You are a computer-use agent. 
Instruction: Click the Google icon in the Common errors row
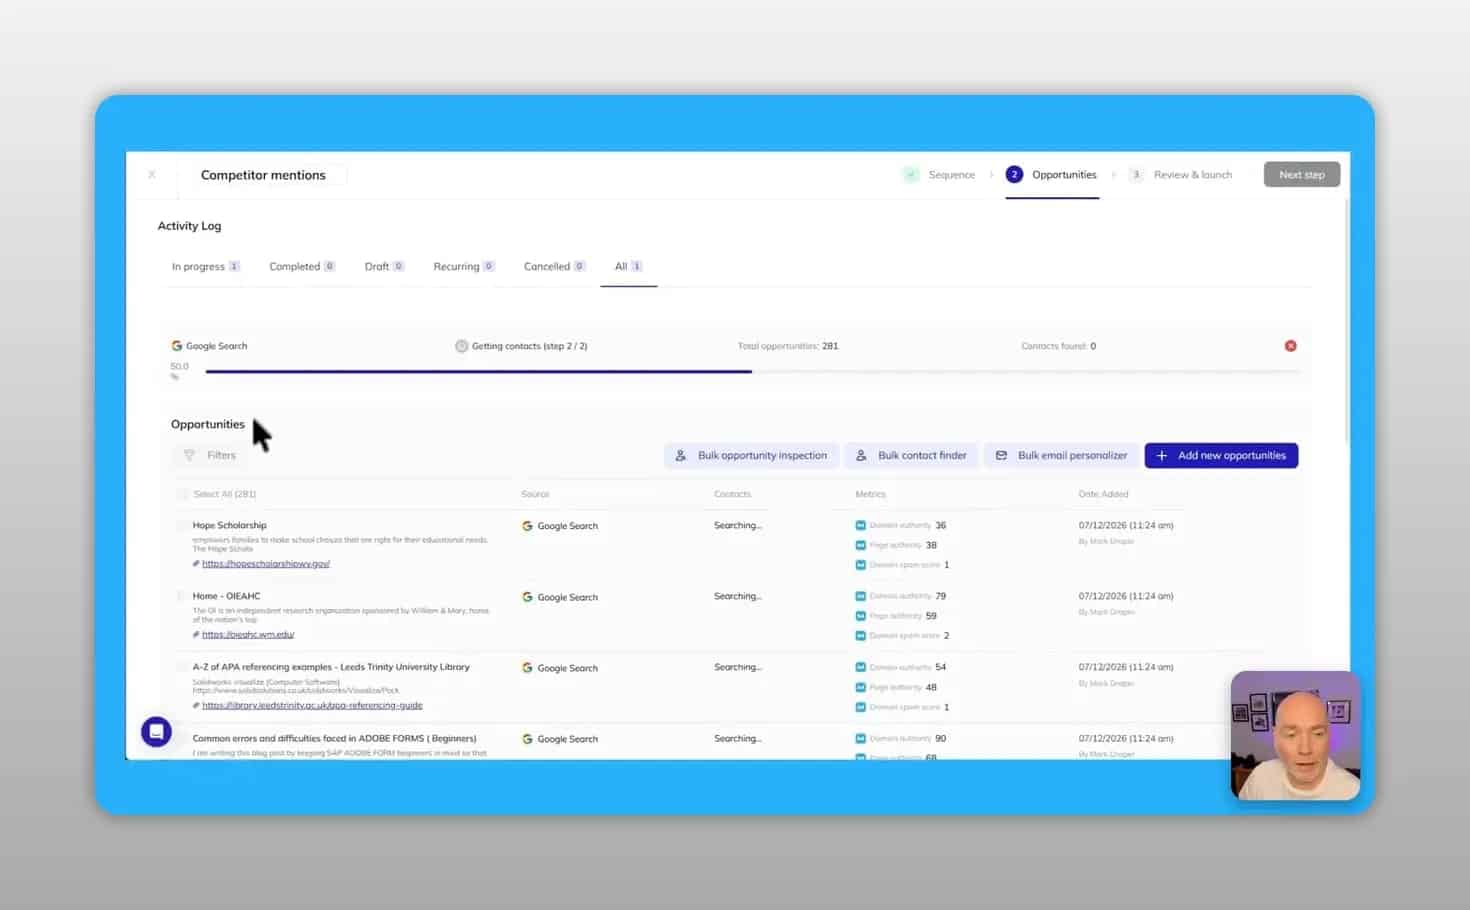pos(527,739)
